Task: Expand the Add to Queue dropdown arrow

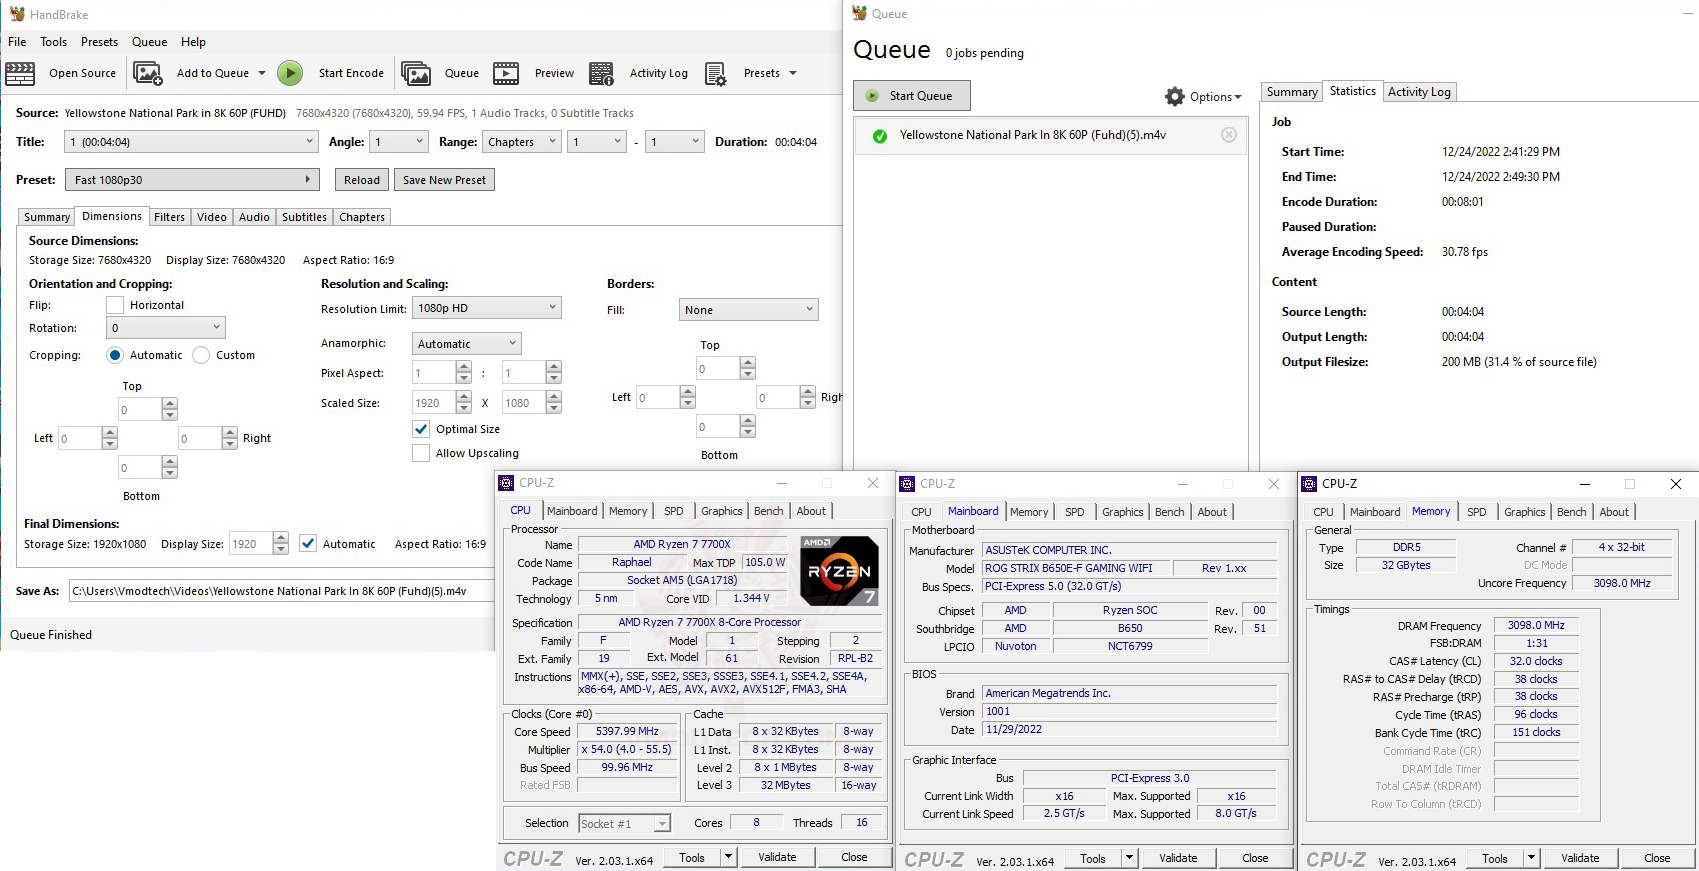Action: (x=262, y=73)
